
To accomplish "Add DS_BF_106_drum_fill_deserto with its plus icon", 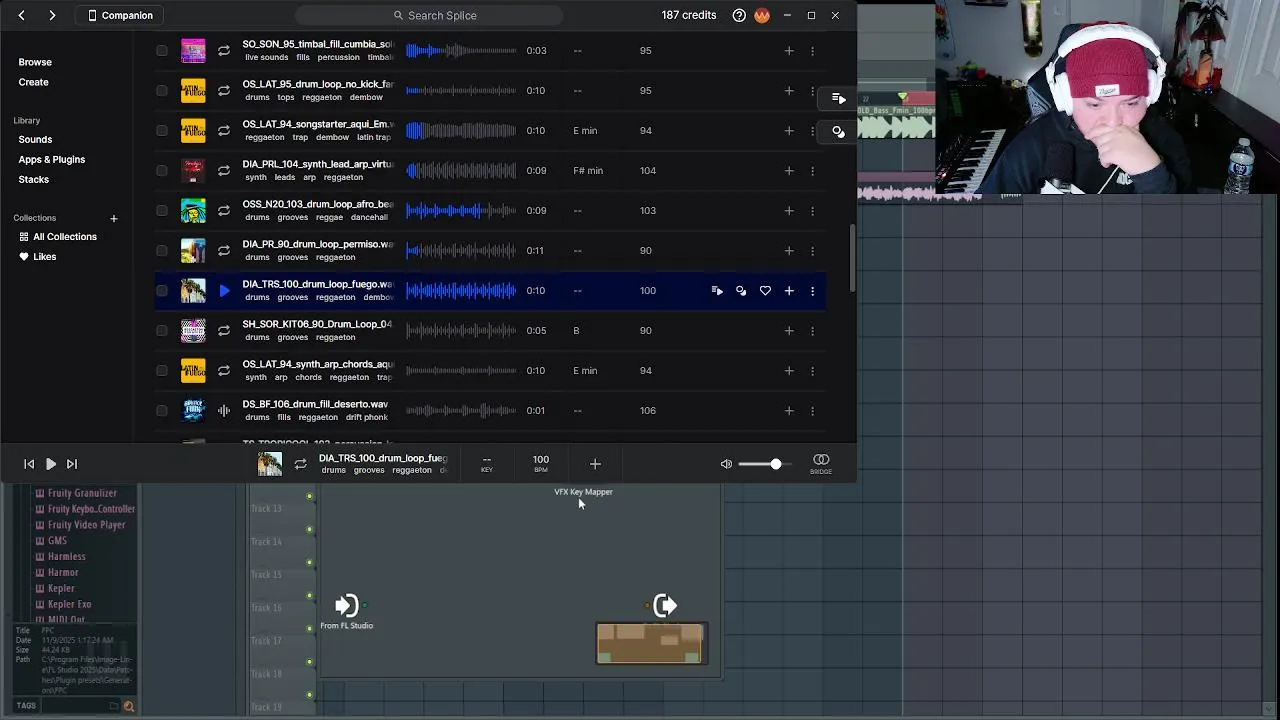I will pos(789,410).
